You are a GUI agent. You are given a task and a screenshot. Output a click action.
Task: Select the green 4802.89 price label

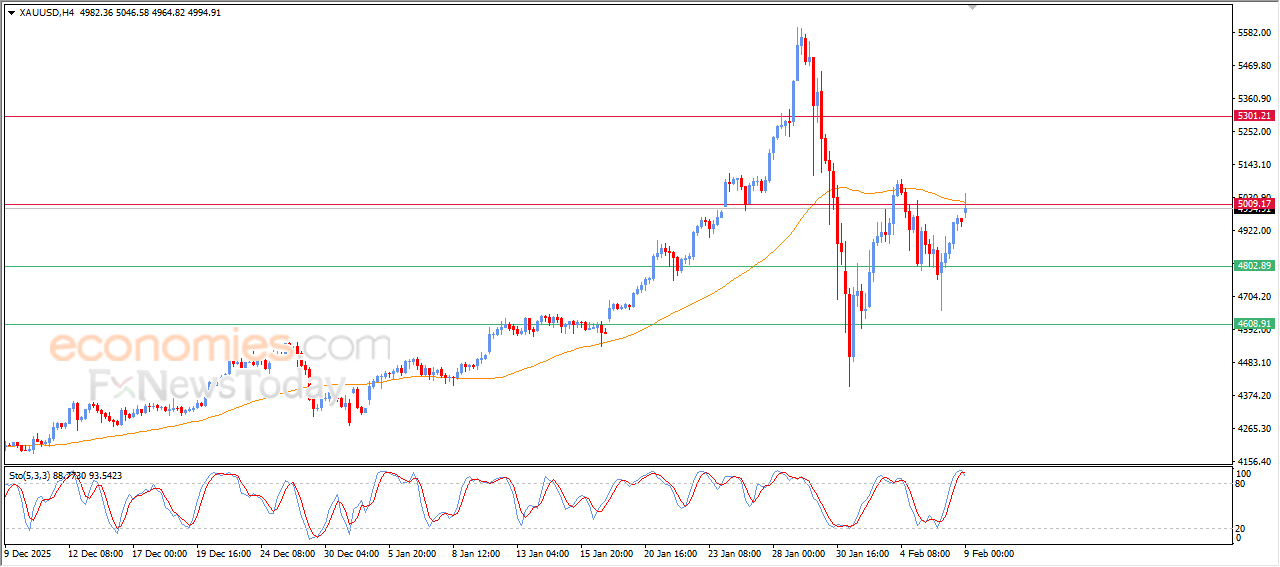[1254, 266]
